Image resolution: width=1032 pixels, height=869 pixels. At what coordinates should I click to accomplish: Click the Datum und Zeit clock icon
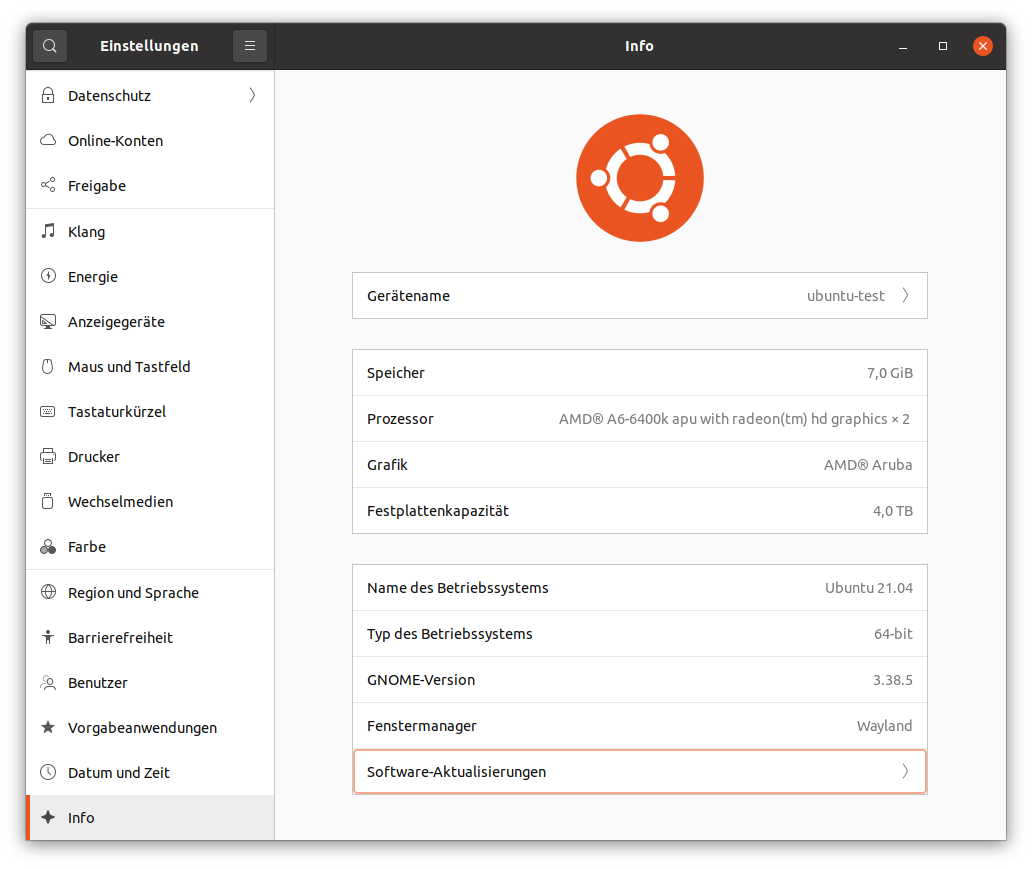click(x=48, y=772)
